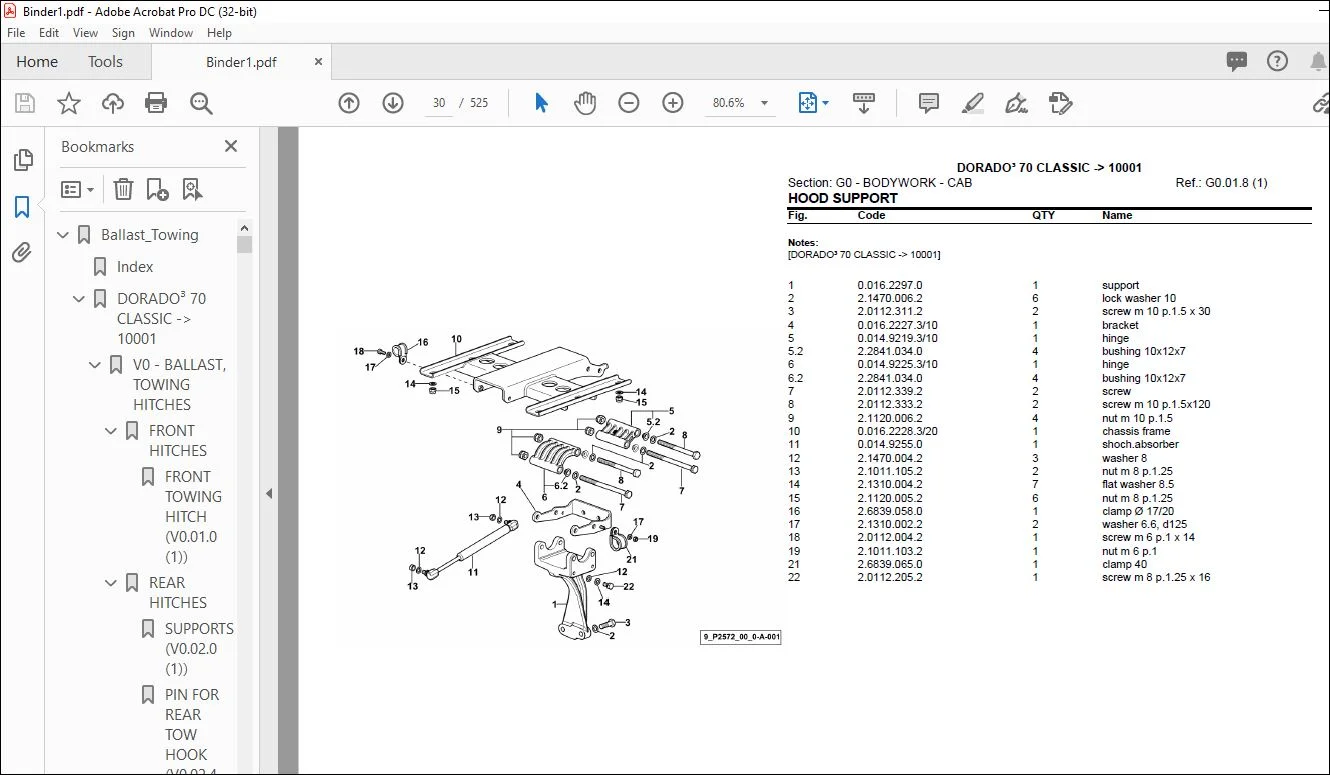Click the Save file icon

pos(25,103)
